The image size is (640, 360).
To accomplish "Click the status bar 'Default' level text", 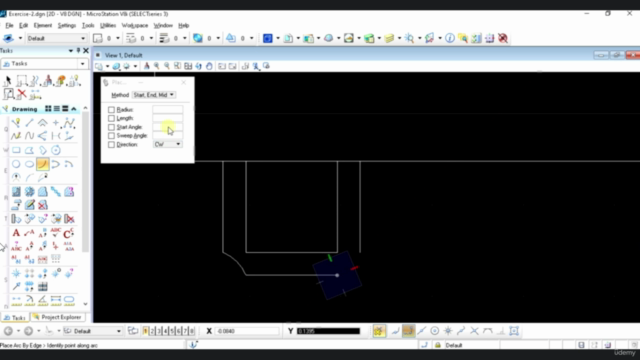I will pos(453,345).
